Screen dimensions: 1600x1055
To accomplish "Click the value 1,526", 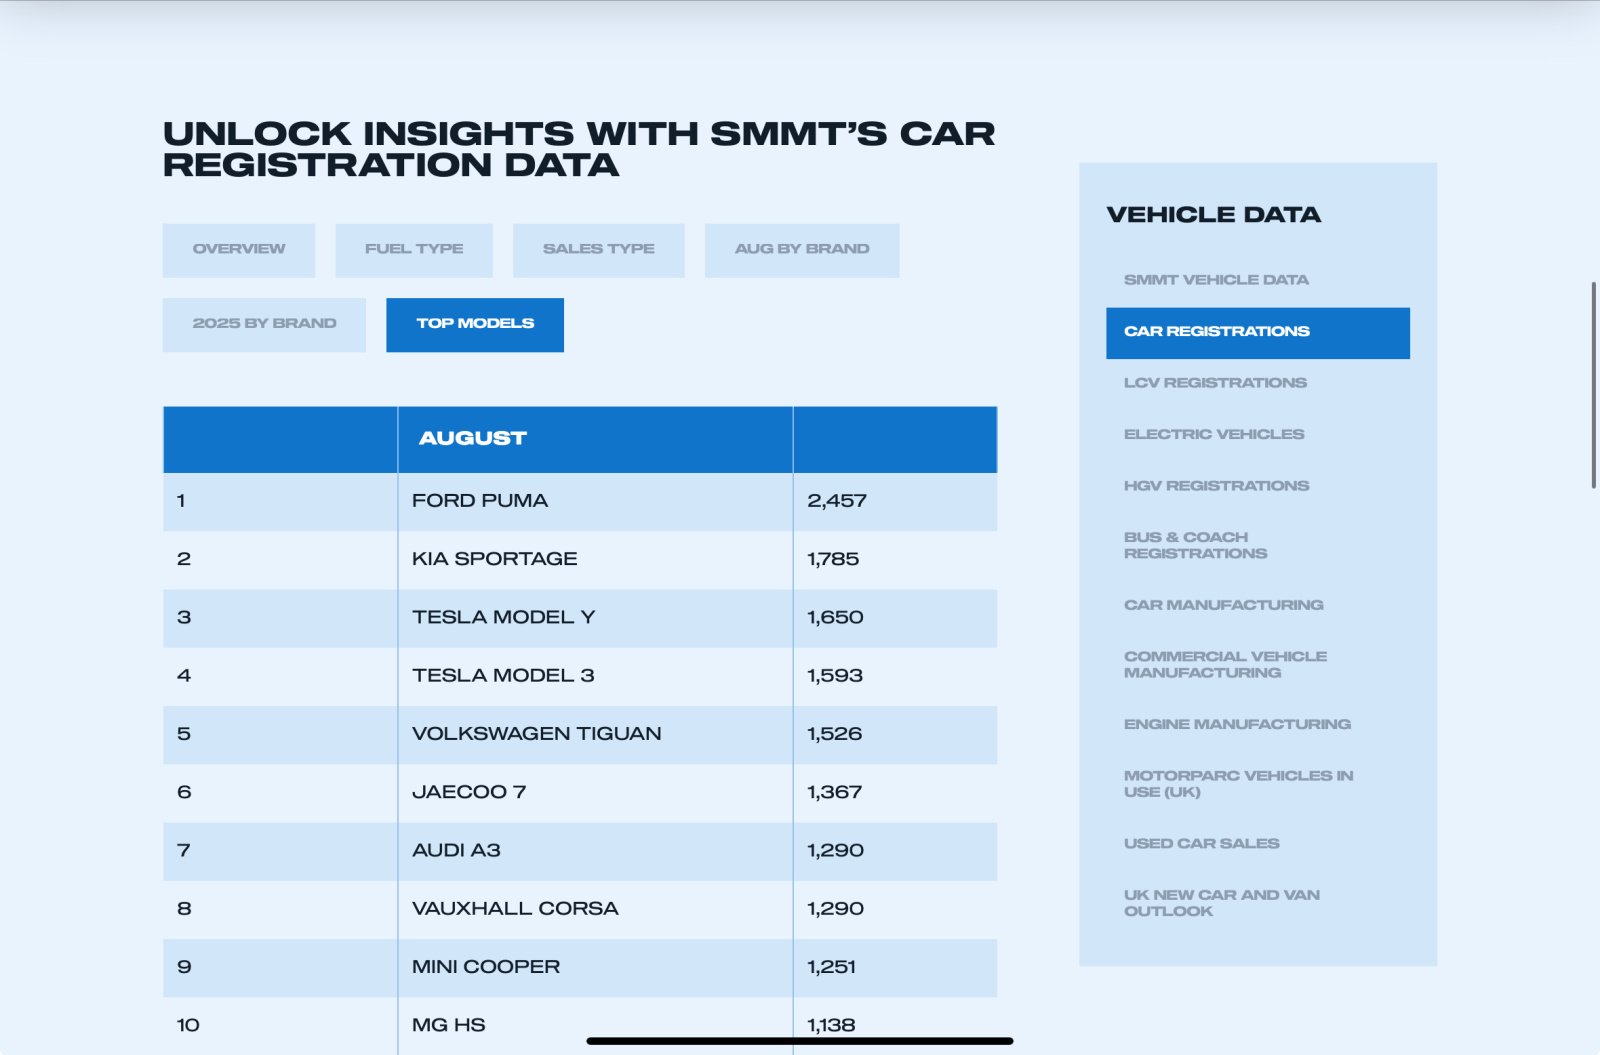I will pos(834,734).
